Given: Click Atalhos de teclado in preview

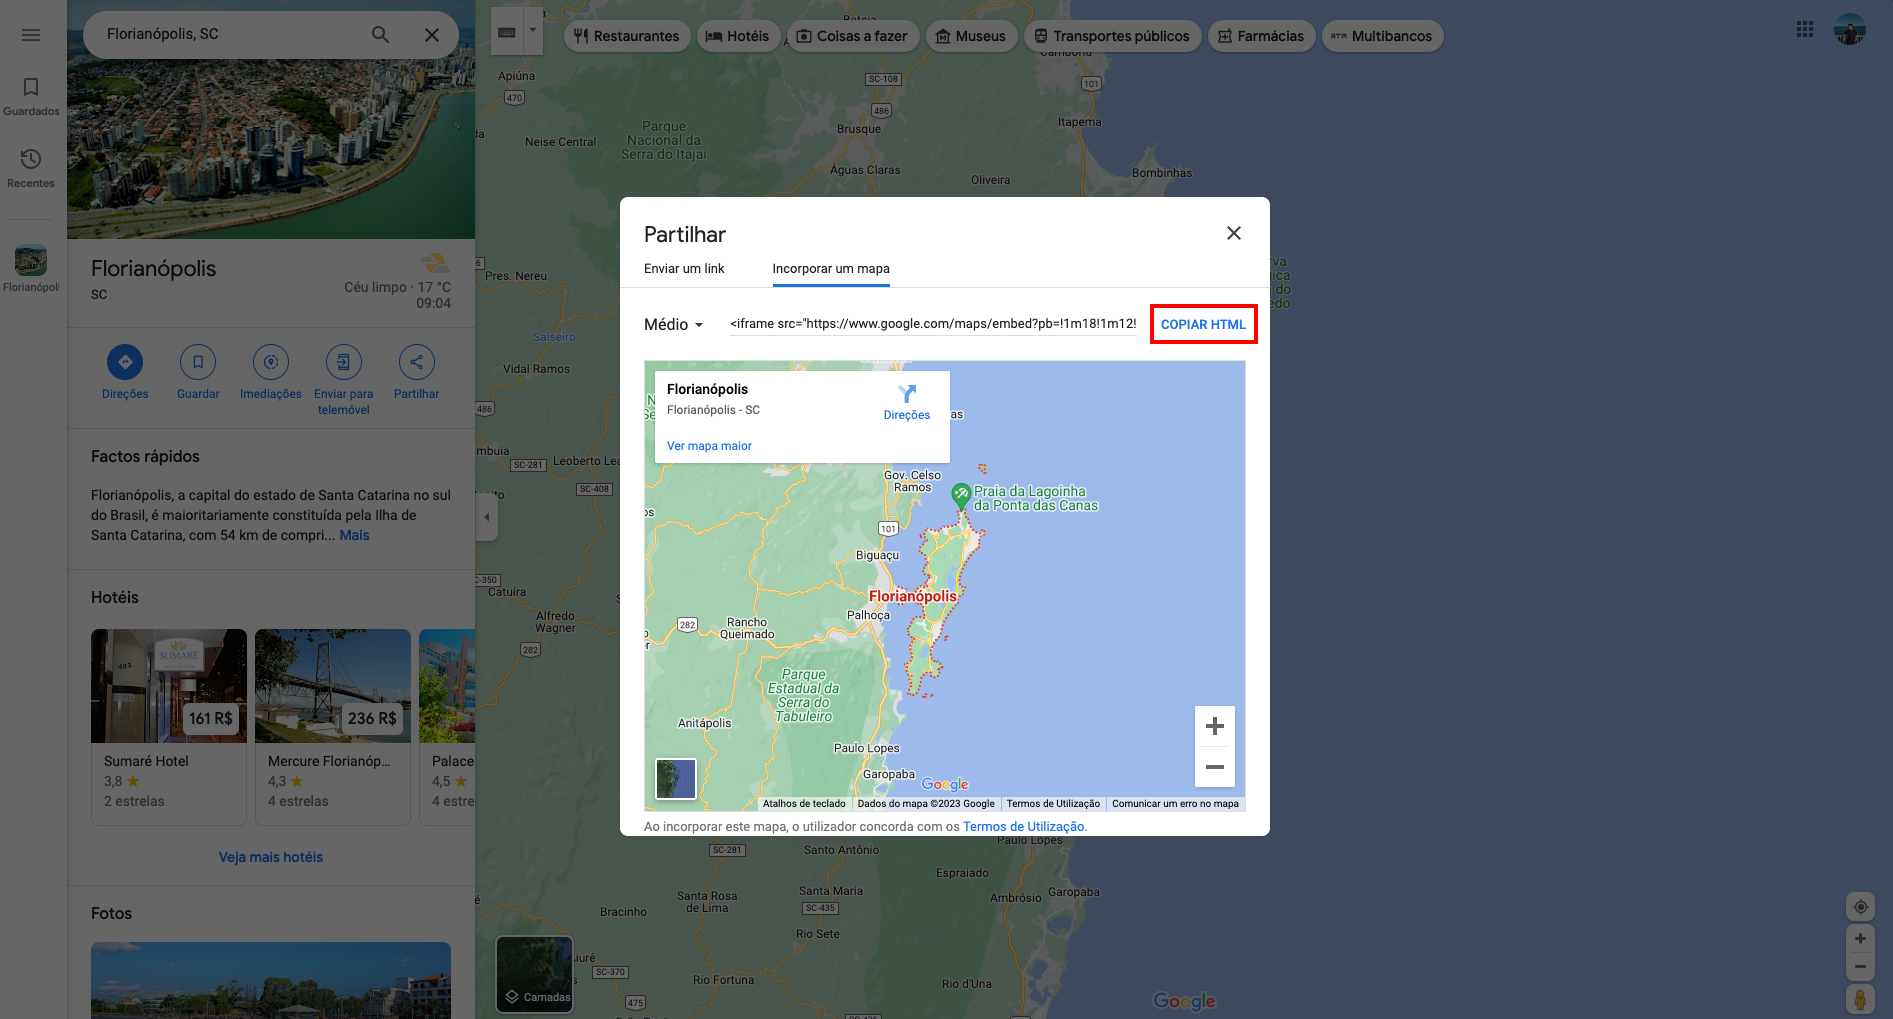Looking at the screenshot, I should pyautogui.click(x=804, y=804).
